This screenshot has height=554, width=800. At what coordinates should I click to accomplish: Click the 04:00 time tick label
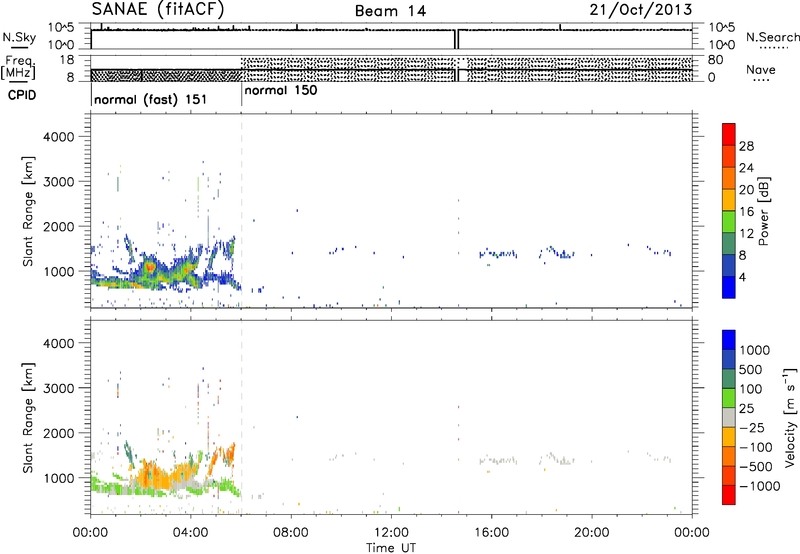point(191,533)
